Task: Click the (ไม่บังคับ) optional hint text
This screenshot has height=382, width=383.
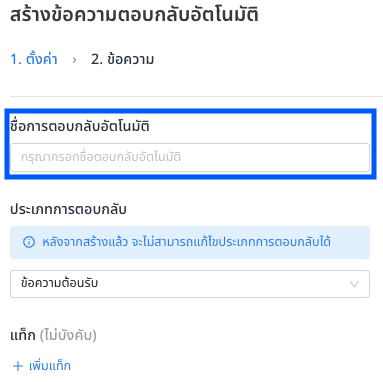Action: [68, 335]
